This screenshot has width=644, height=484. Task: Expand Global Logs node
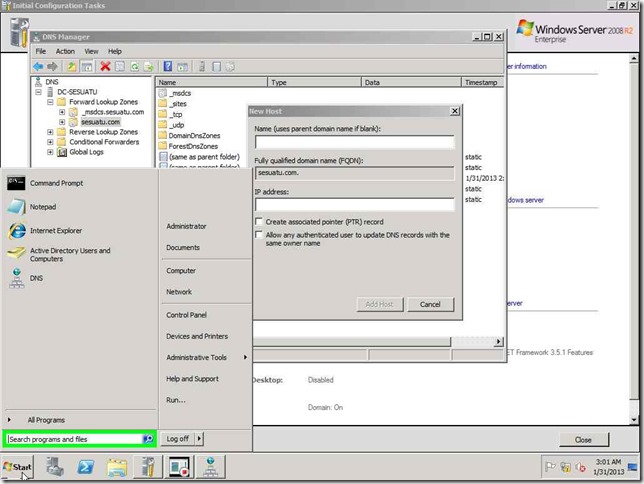pos(50,152)
